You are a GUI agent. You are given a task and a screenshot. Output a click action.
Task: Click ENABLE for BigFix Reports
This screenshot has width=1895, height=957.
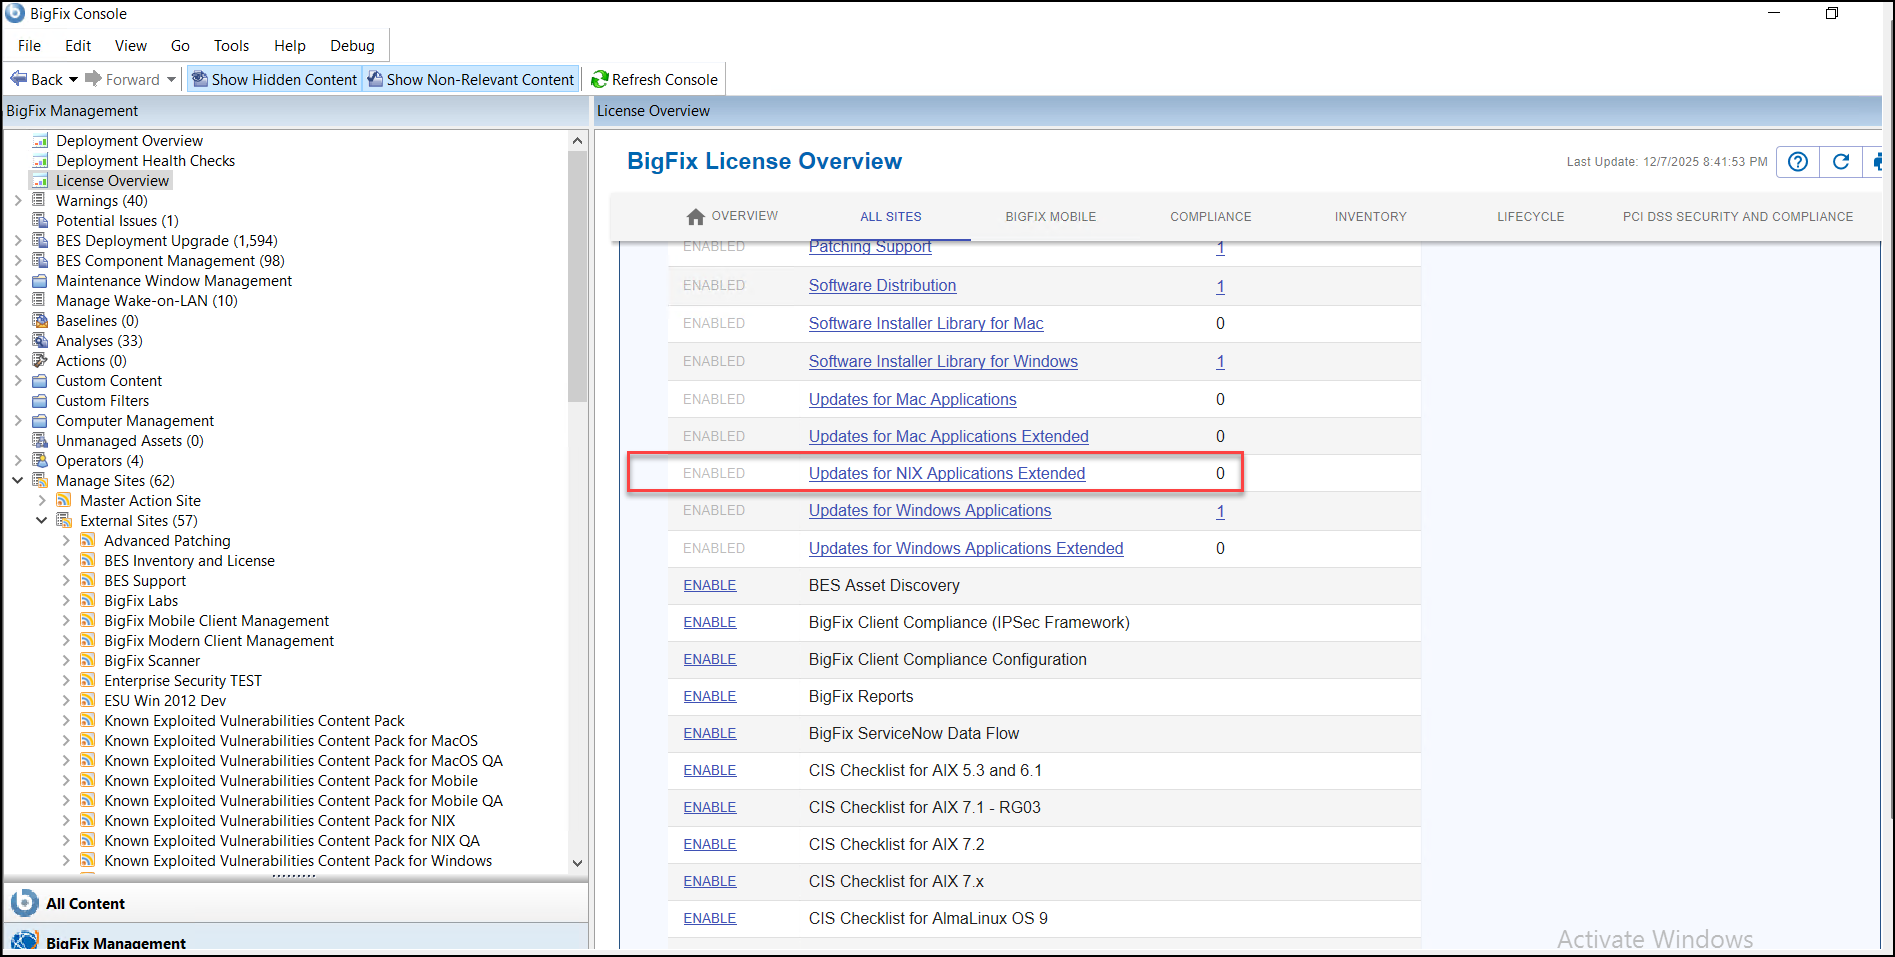pos(710,697)
